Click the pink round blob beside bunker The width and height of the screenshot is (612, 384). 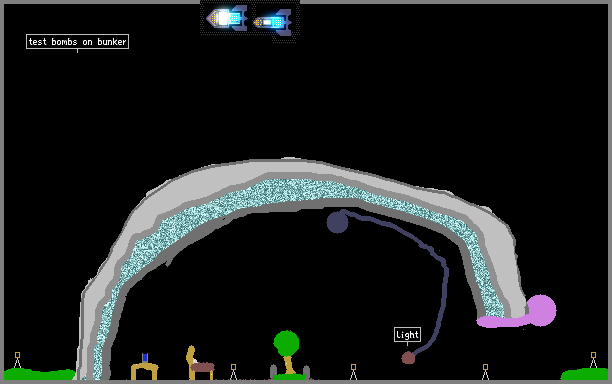point(541,310)
